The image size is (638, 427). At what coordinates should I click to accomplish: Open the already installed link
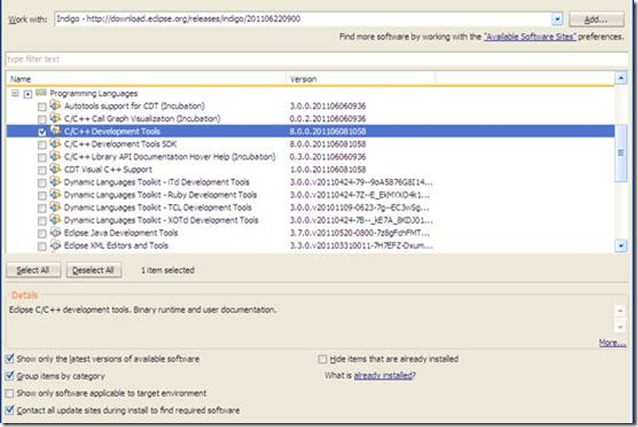[x=383, y=375]
